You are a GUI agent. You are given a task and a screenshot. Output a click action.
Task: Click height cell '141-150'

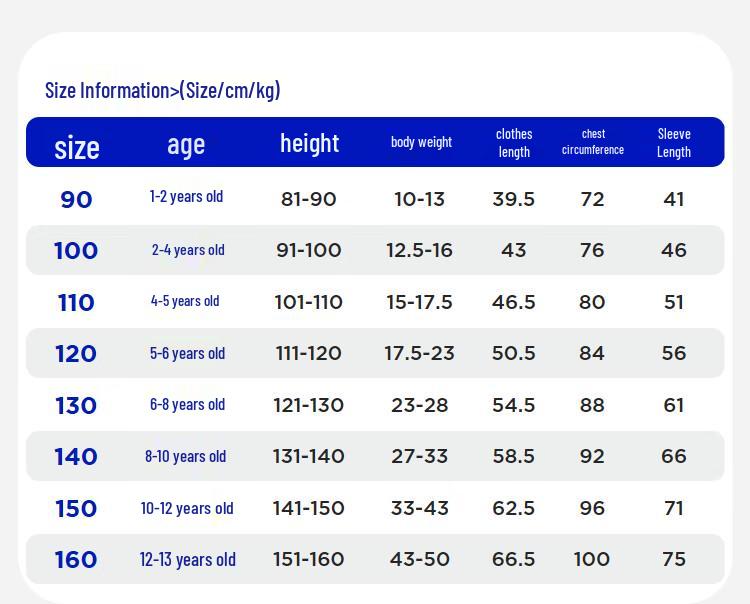point(309,508)
